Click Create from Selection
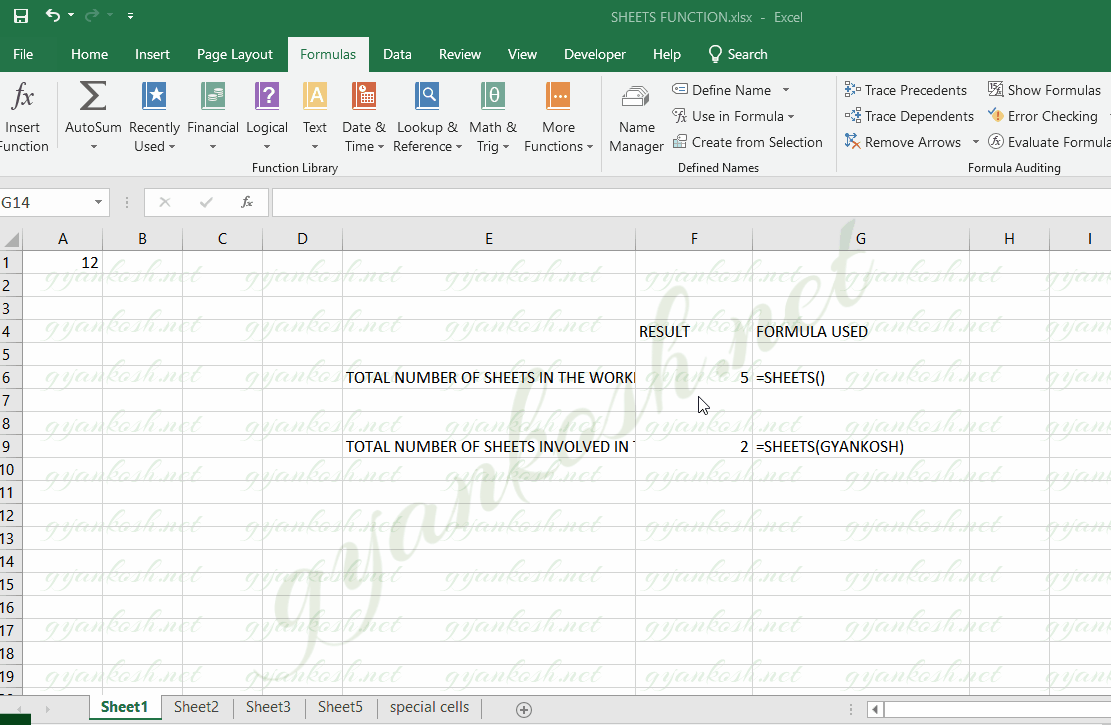 pos(748,142)
